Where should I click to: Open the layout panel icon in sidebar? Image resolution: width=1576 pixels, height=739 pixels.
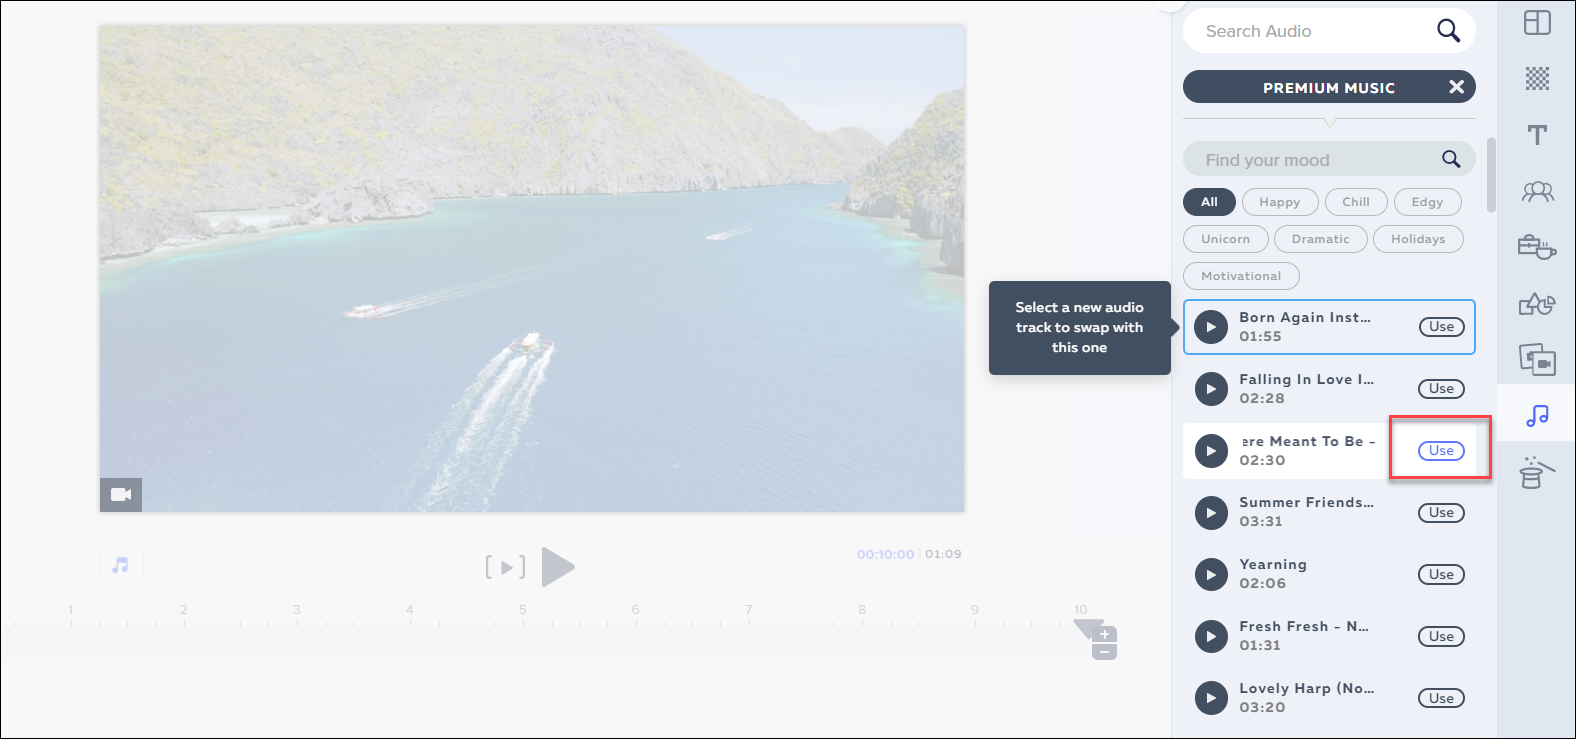click(1537, 22)
